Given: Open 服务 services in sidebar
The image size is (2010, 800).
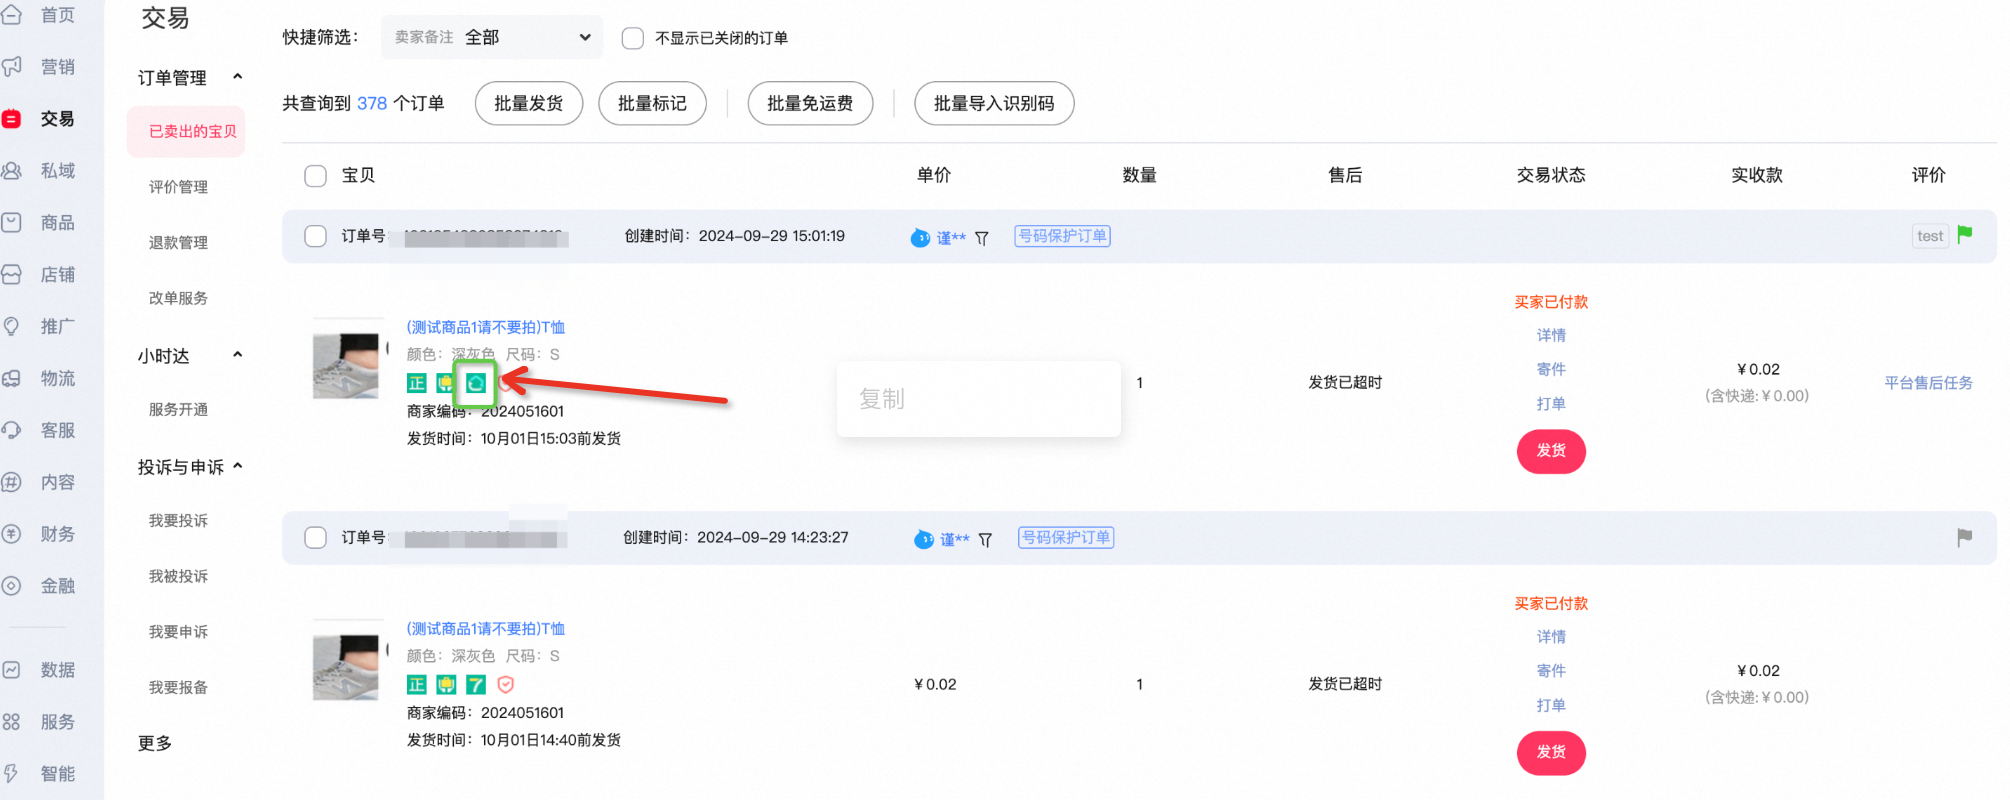Looking at the screenshot, I should click(40, 722).
